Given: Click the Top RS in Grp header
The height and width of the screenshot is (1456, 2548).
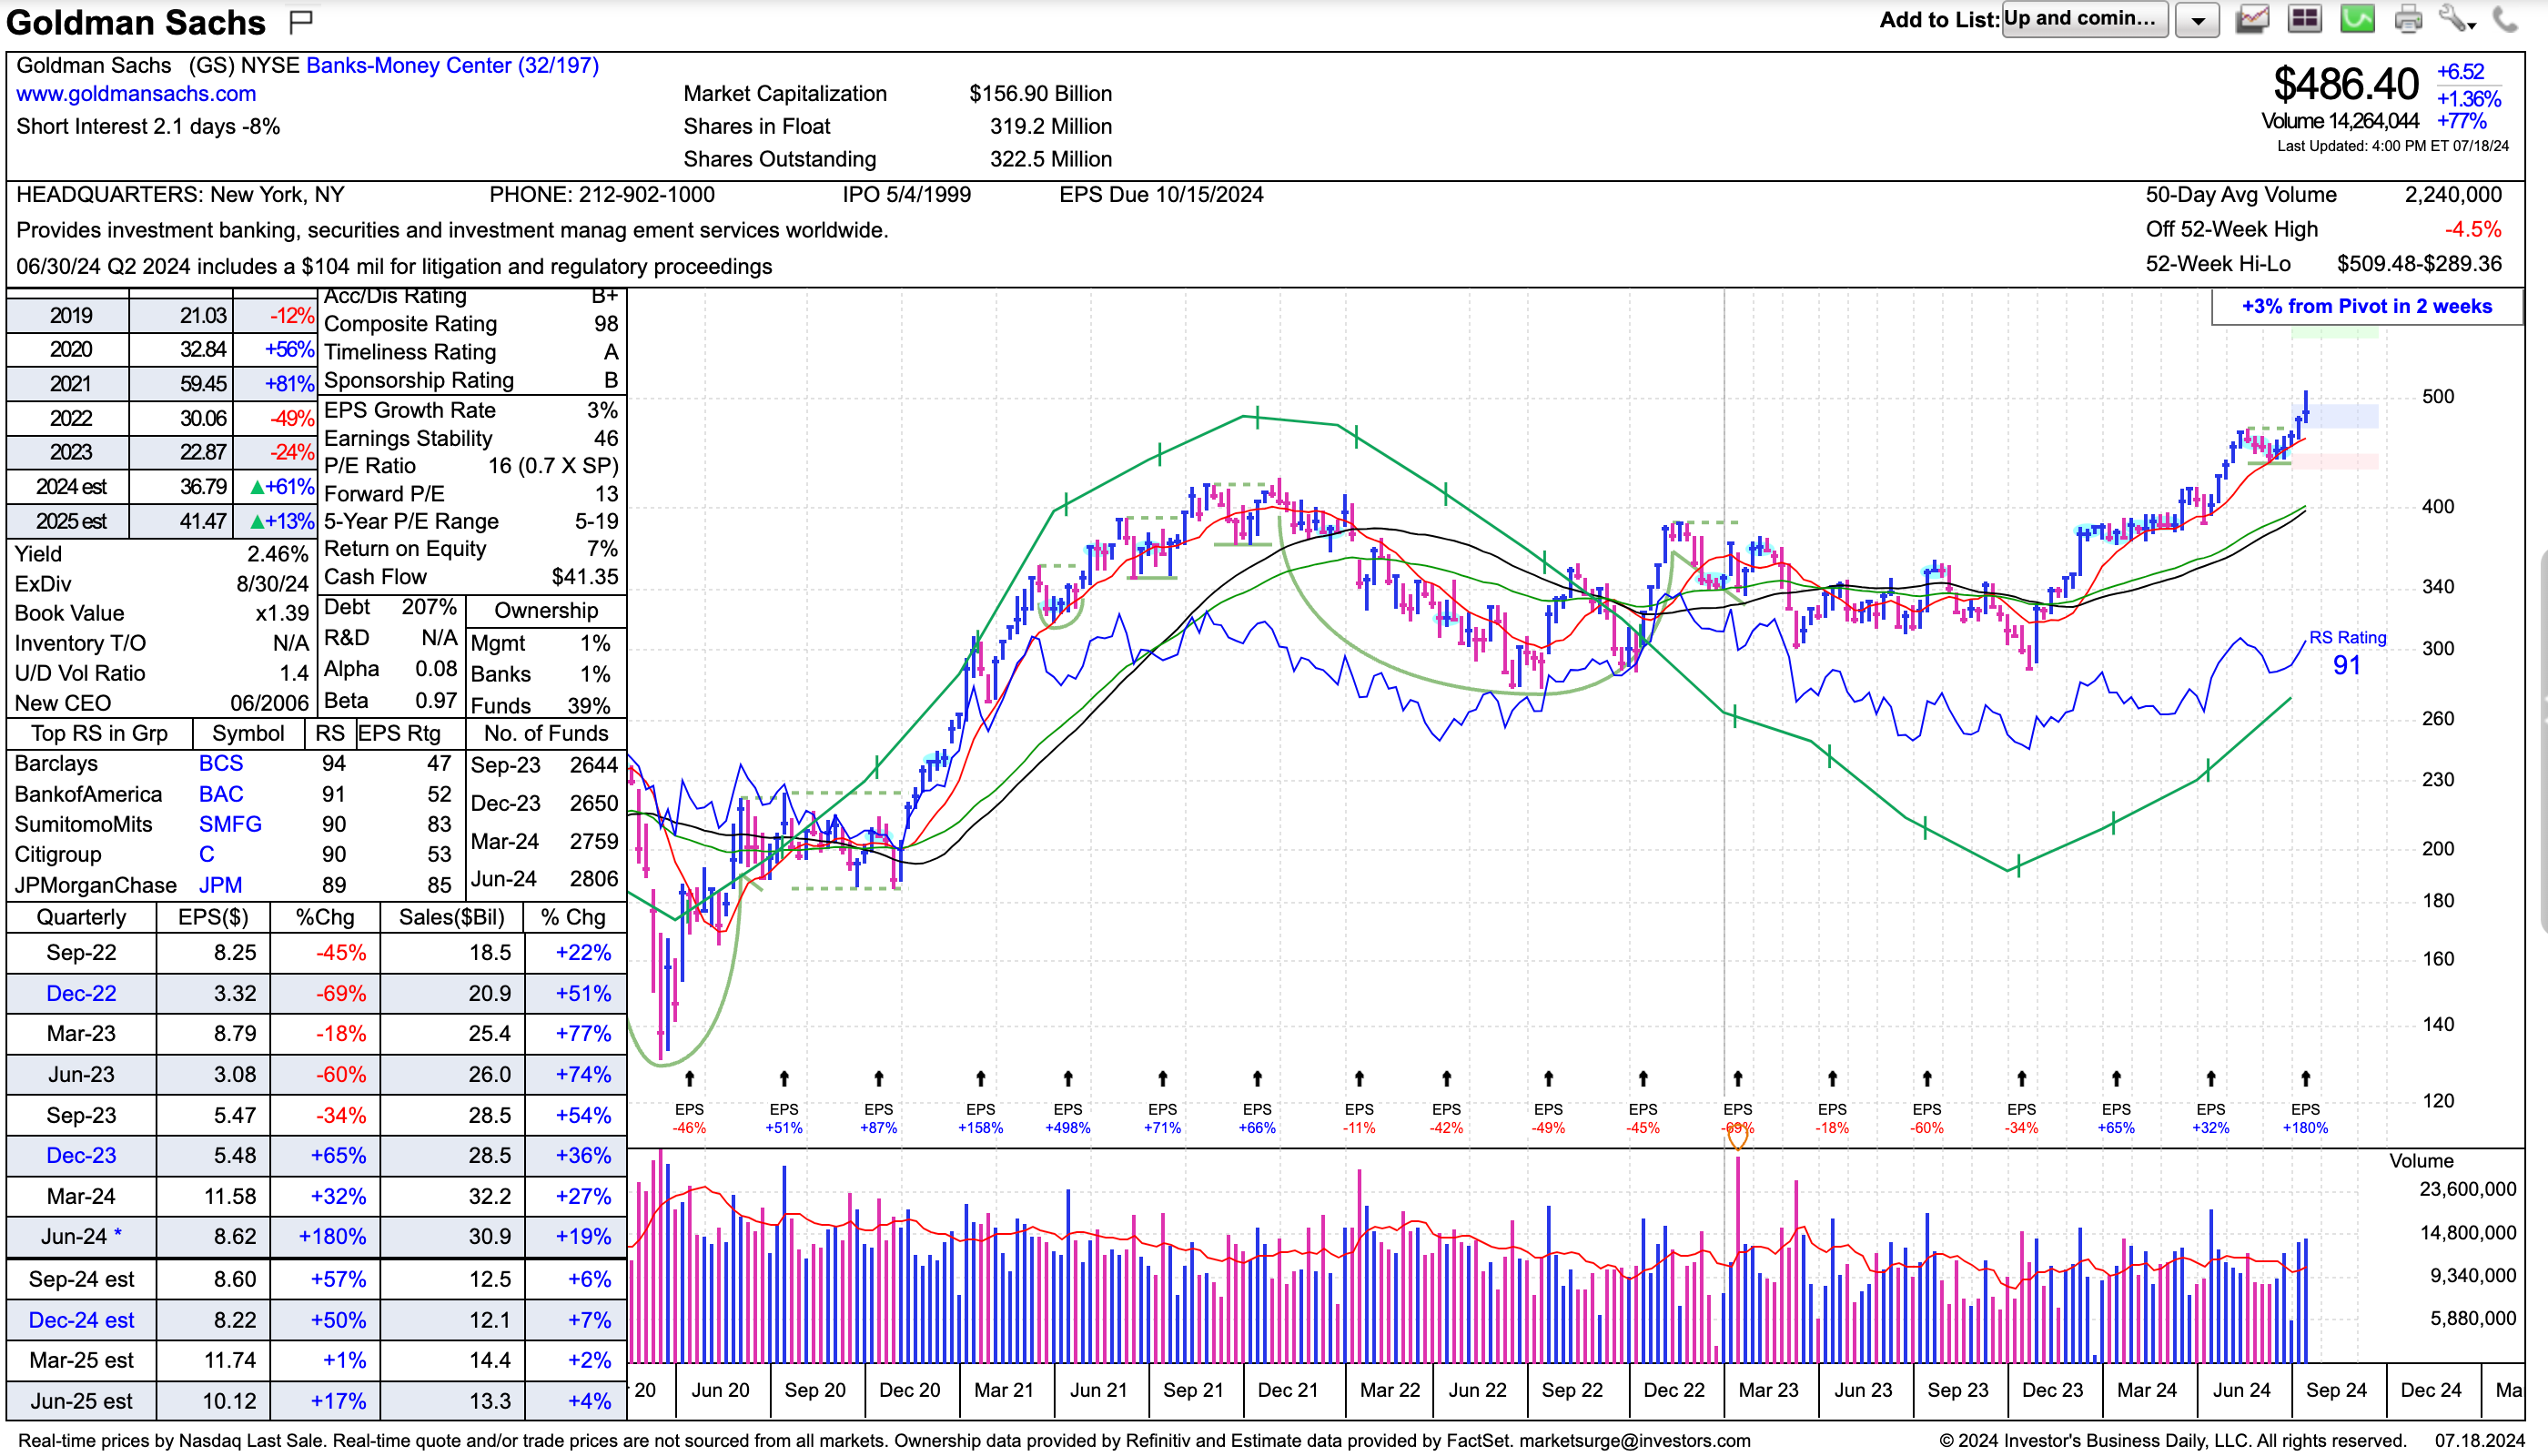Looking at the screenshot, I should click(x=99, y=733).
